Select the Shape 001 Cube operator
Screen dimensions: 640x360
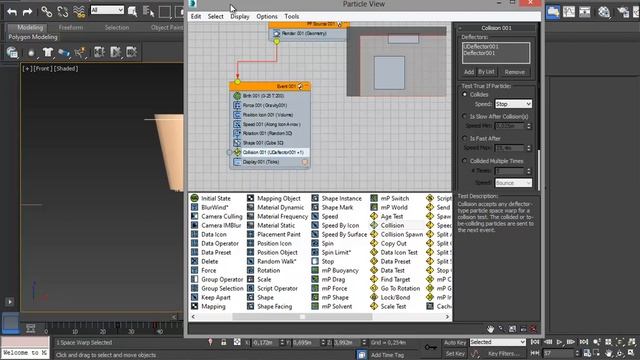(269, 143)
